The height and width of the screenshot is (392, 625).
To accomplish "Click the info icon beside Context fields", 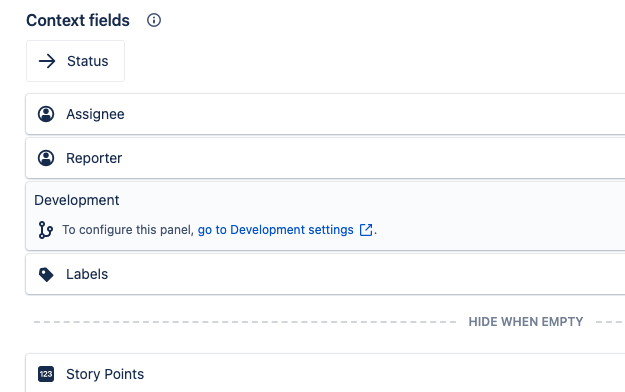I will pos(154,20).
